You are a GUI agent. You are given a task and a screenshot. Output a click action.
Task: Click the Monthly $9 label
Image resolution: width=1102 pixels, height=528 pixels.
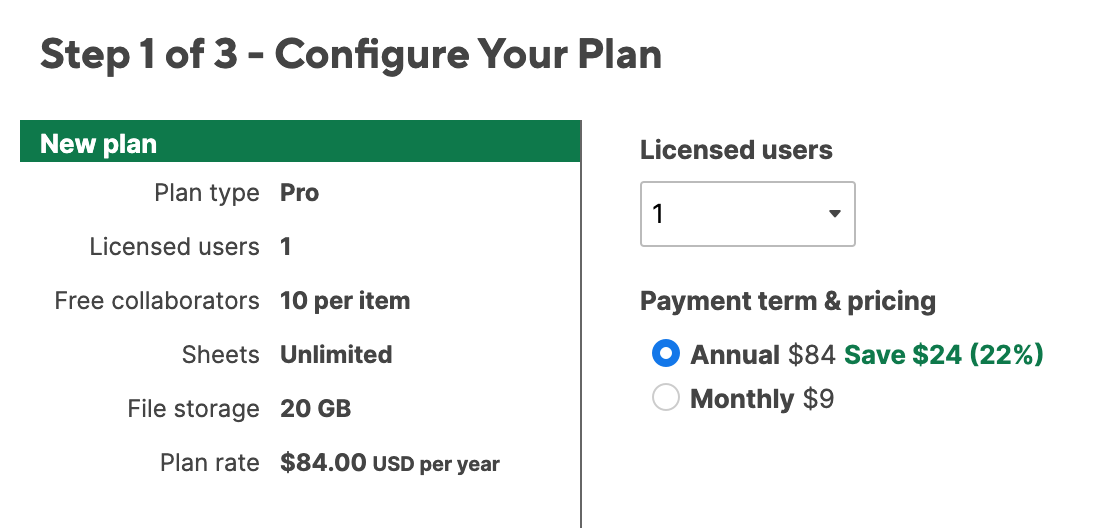[762, 399]
